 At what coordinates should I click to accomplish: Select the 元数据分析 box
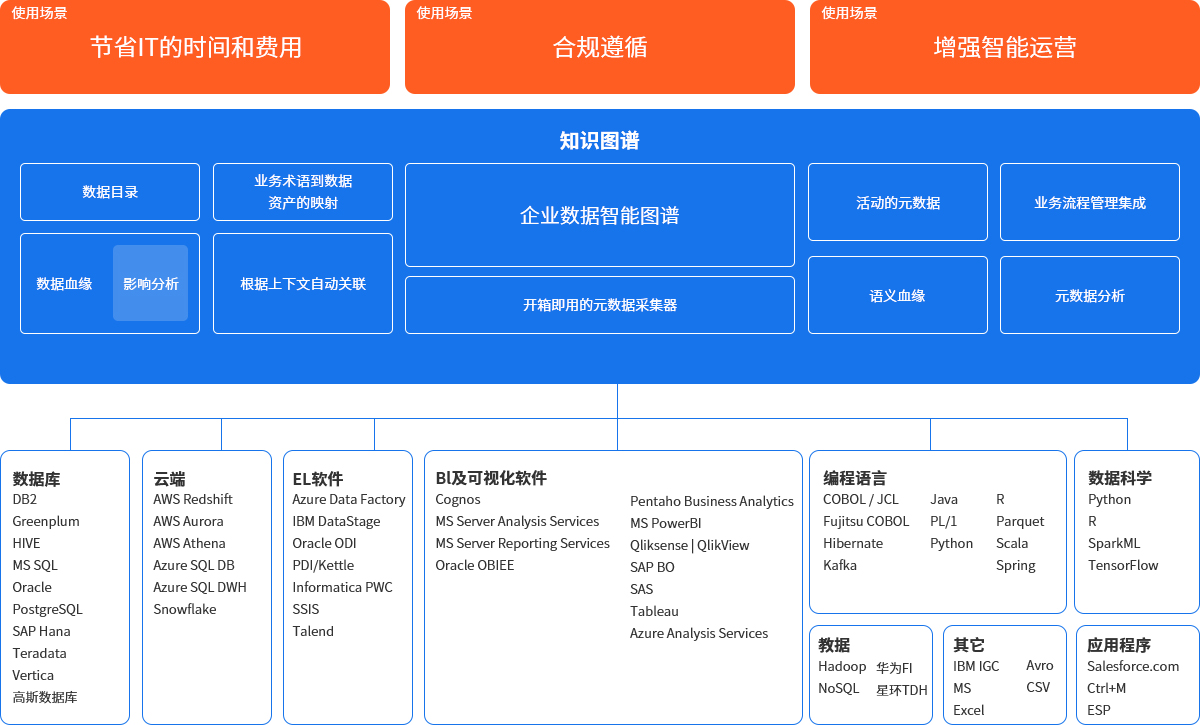click(1090, 295)
